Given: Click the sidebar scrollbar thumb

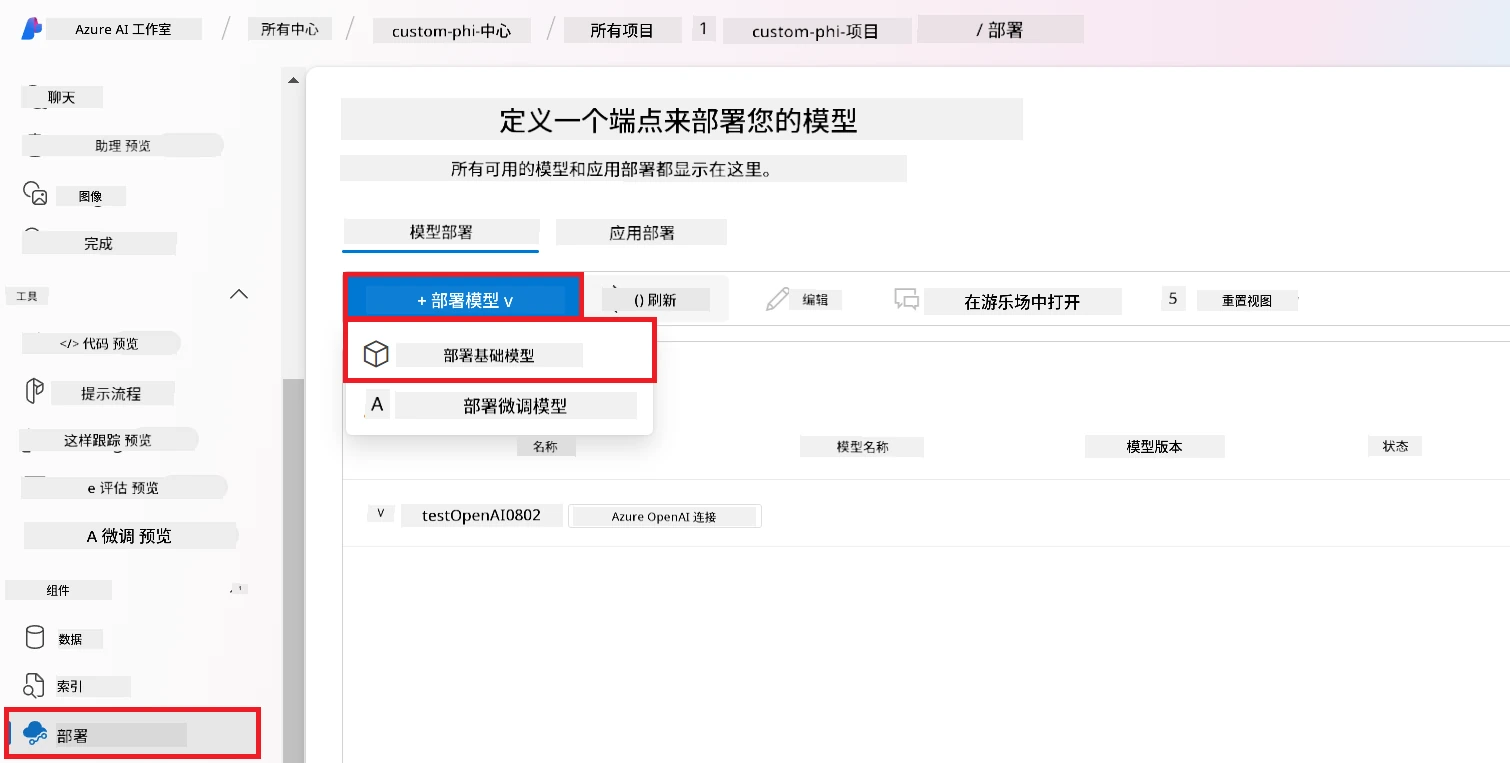Looking at the screenshot, I should tap(293, 570).
